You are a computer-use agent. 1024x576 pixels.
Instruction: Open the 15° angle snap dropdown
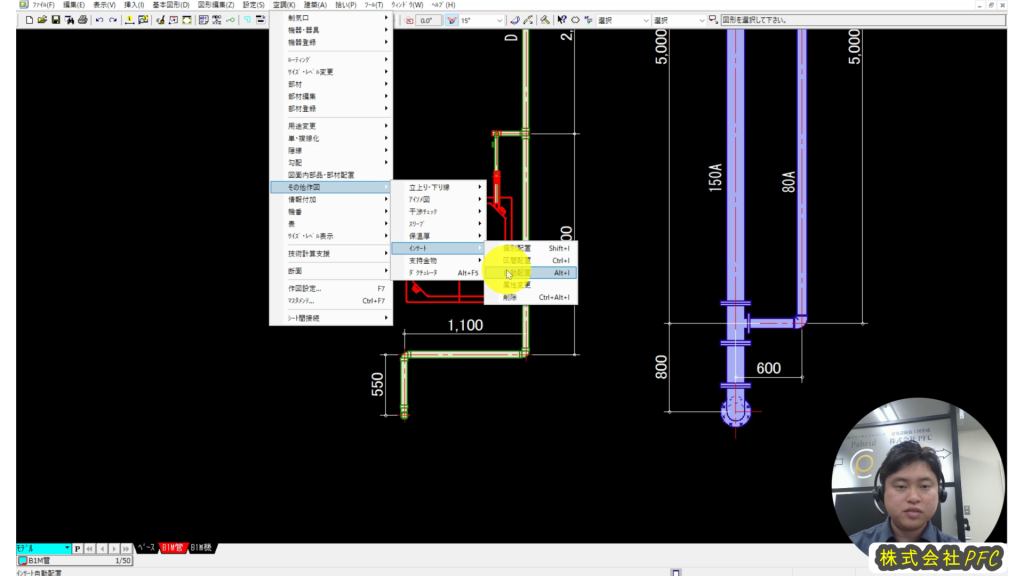pyautogui.click(x=499, y=20)
